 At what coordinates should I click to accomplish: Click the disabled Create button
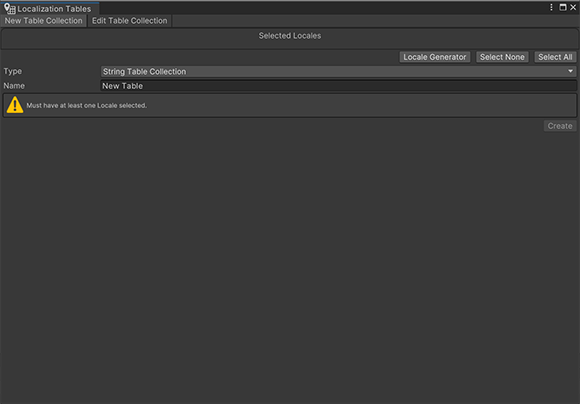pyautogui.click(x=560, y=126)
